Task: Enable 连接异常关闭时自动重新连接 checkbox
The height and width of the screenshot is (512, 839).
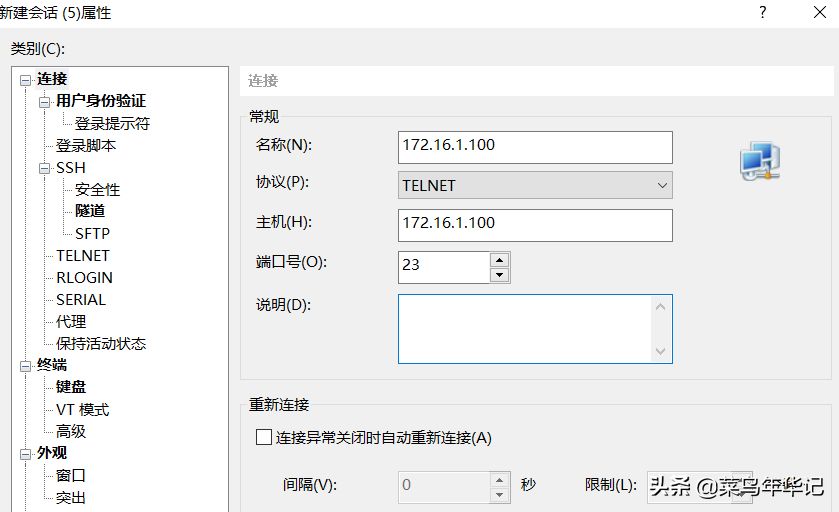Action: 264,437
